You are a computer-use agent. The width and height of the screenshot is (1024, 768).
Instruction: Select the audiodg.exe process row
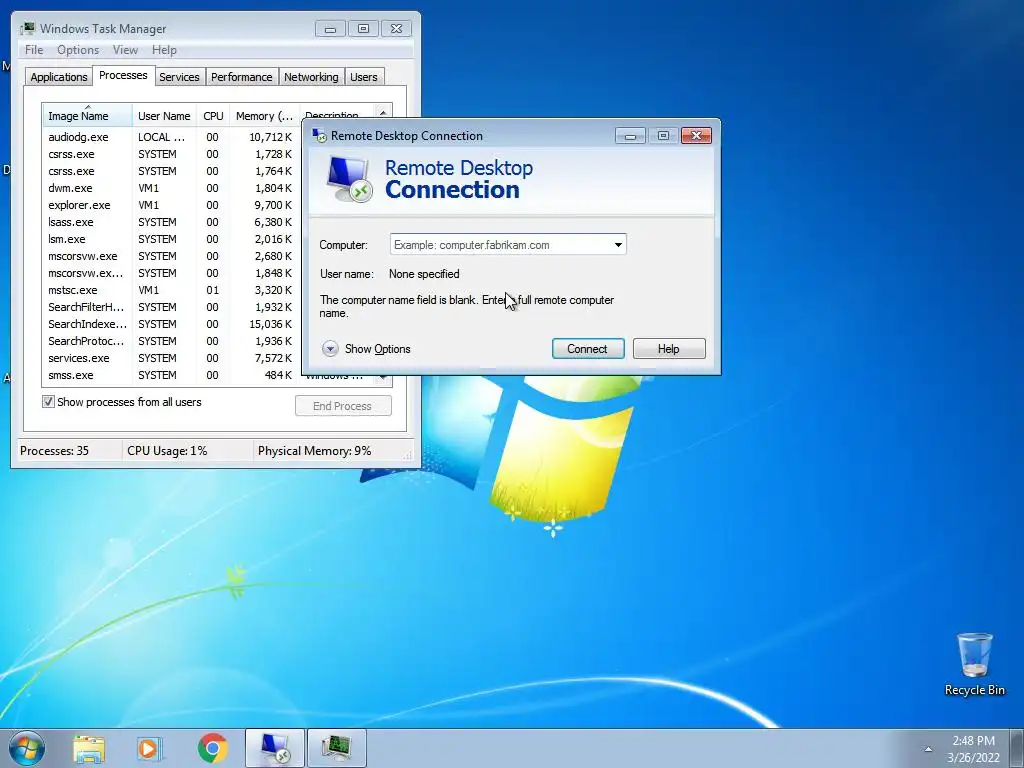point(172,137)
